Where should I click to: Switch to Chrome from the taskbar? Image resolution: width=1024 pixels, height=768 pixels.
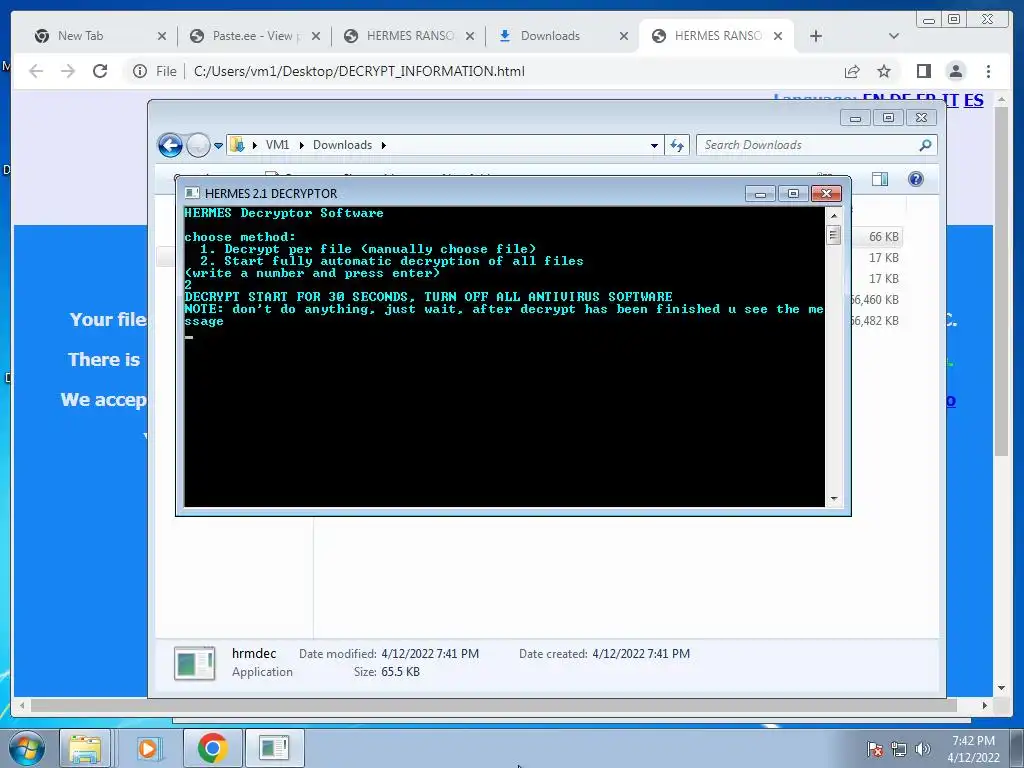(212, 748)
